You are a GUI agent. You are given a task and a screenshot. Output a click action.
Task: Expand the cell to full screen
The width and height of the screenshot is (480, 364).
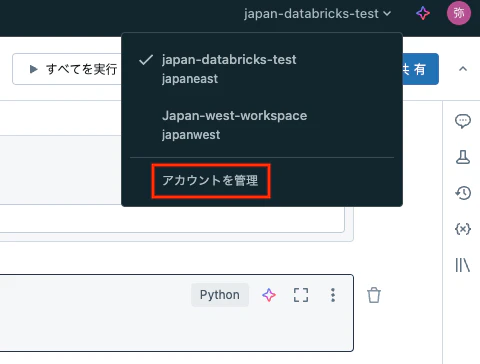[x=301, y=295]
